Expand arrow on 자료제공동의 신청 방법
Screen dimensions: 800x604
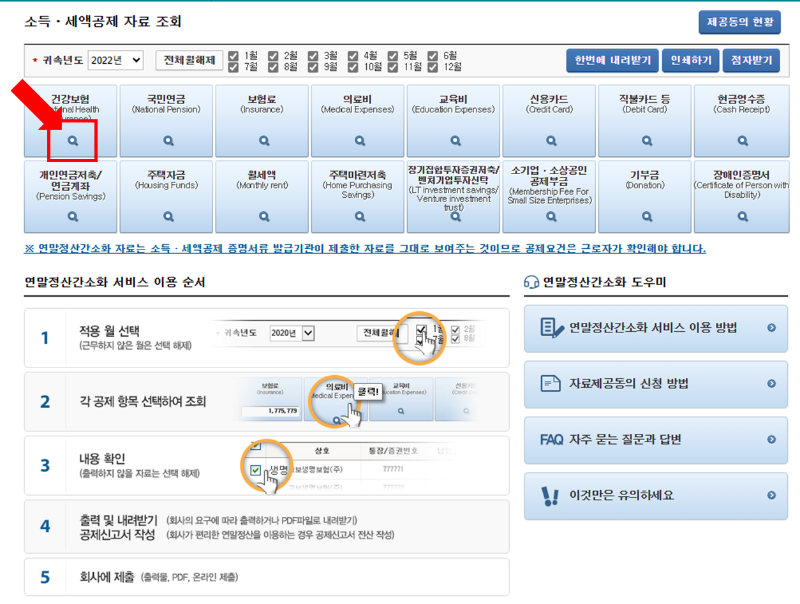coord(771,384)
